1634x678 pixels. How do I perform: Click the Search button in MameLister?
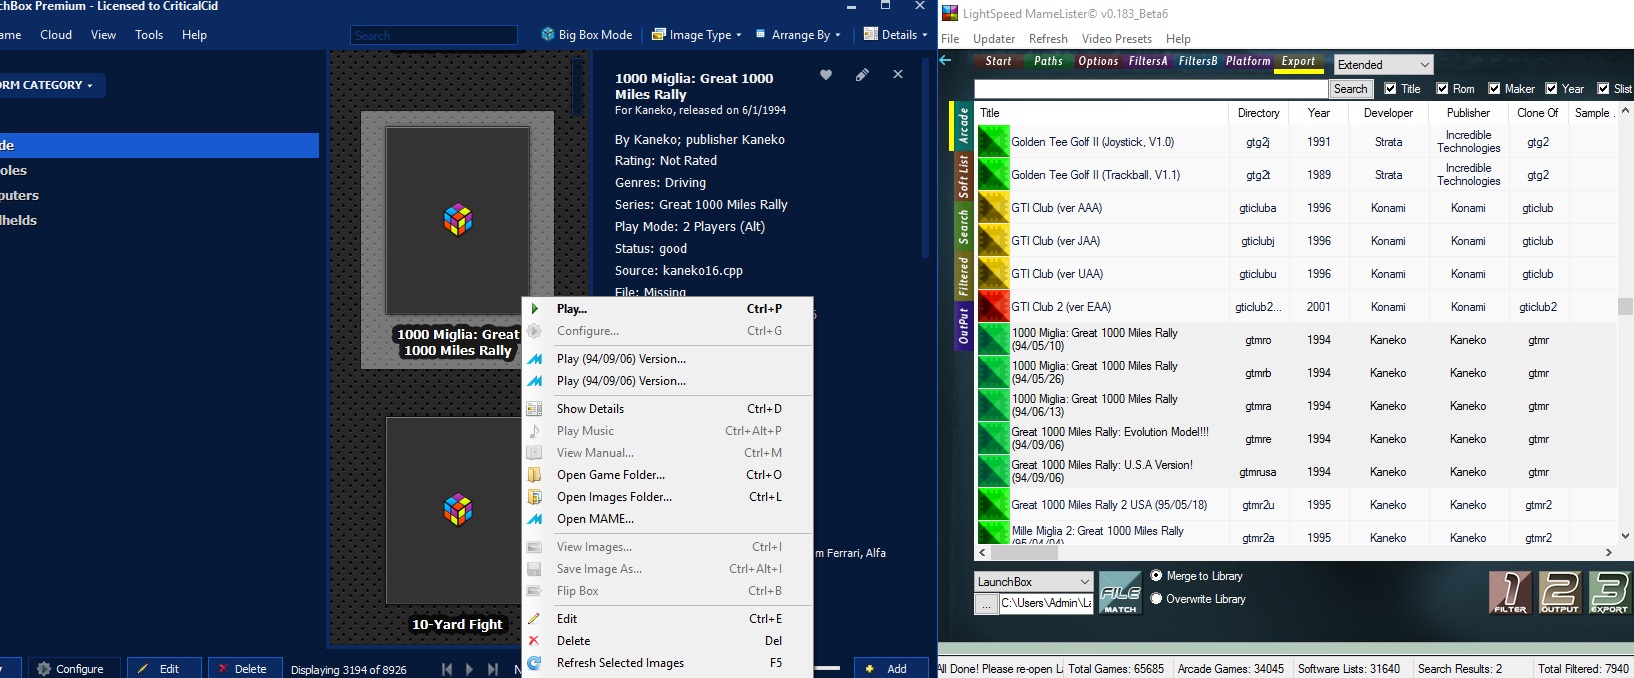coord(1350,89)
